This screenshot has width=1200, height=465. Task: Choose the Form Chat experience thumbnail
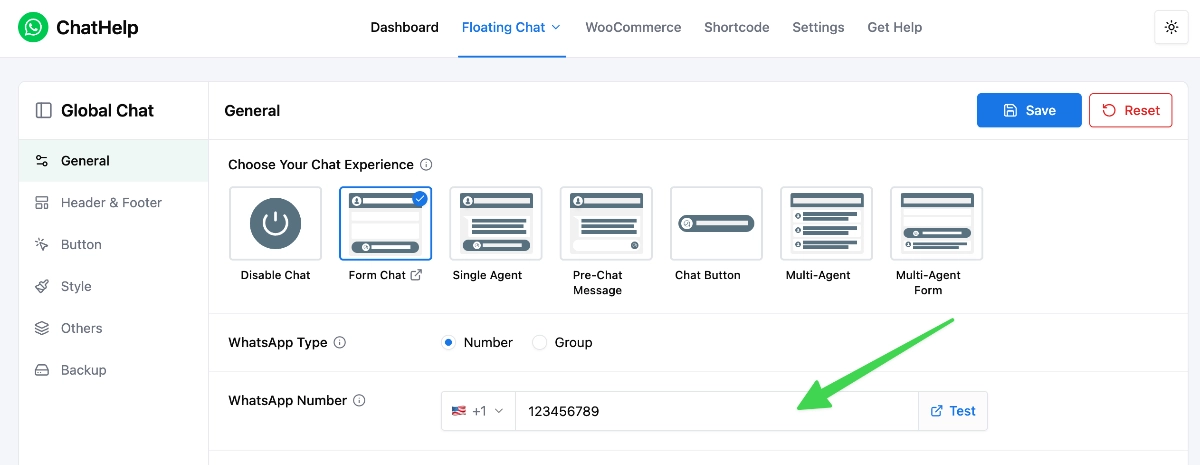pos(386,223)
